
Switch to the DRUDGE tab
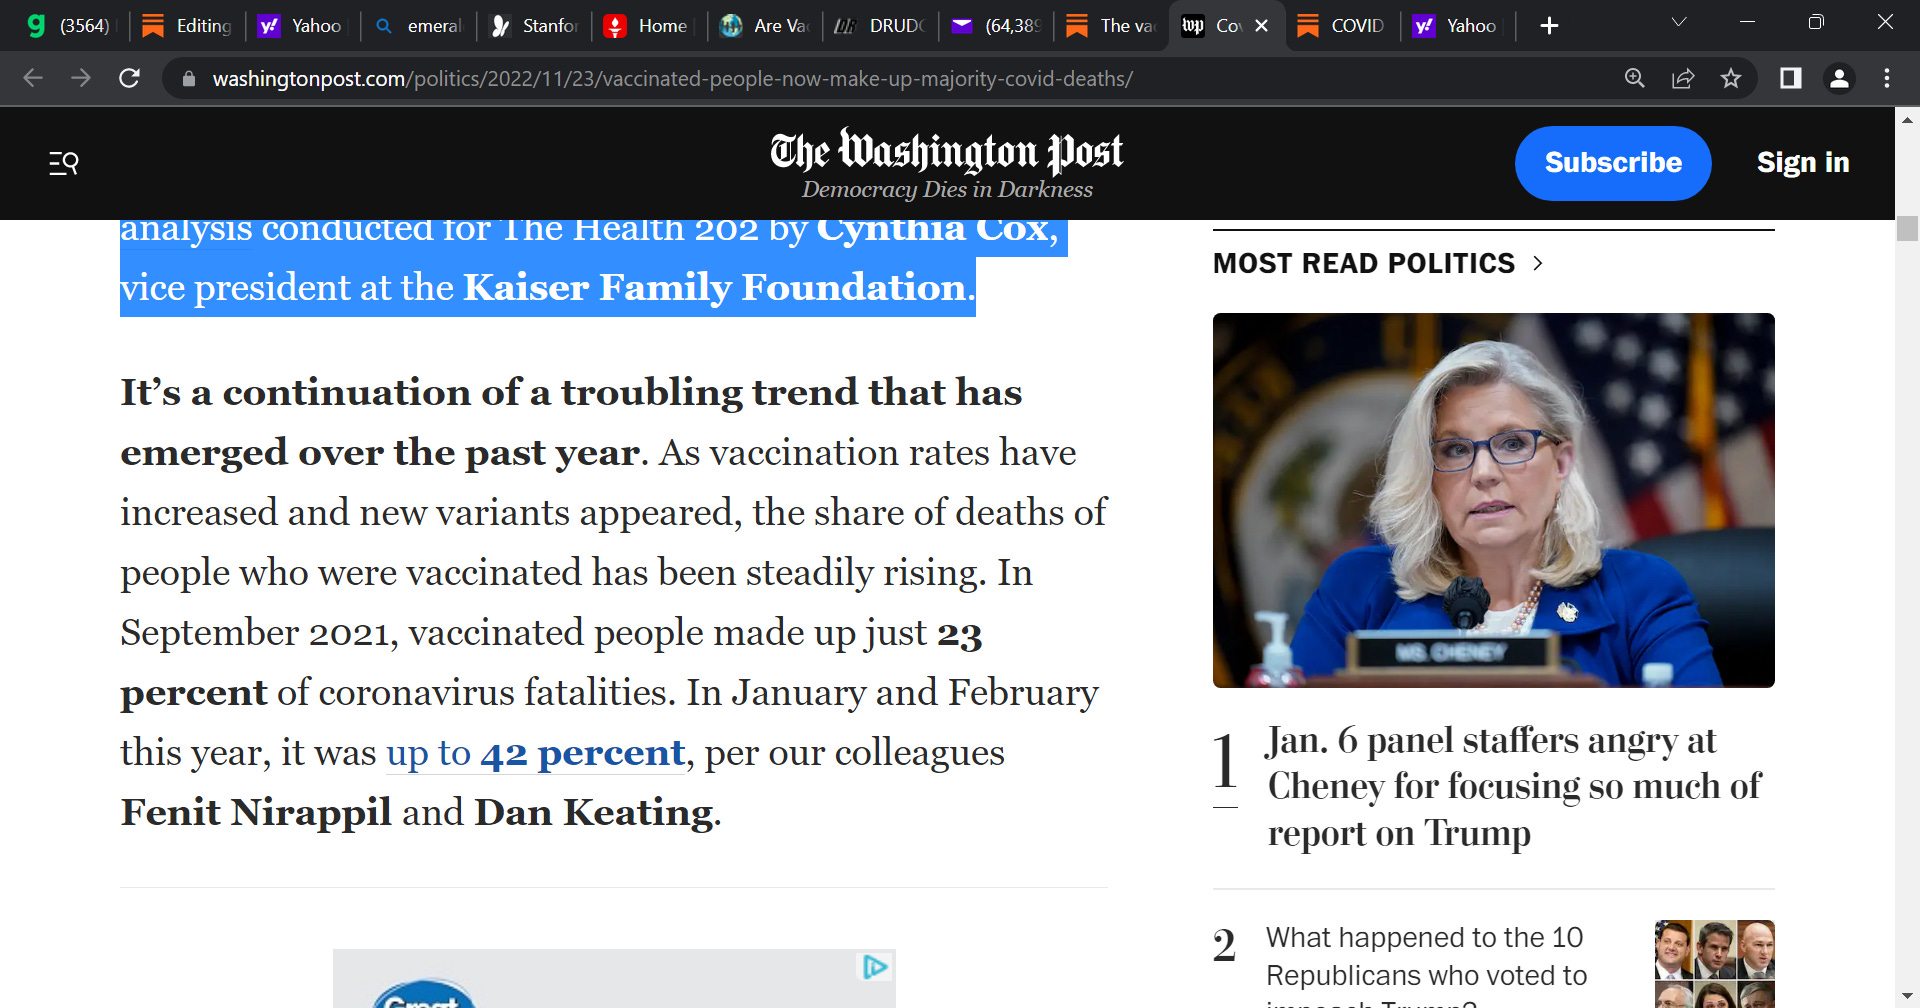coord(881,26)
